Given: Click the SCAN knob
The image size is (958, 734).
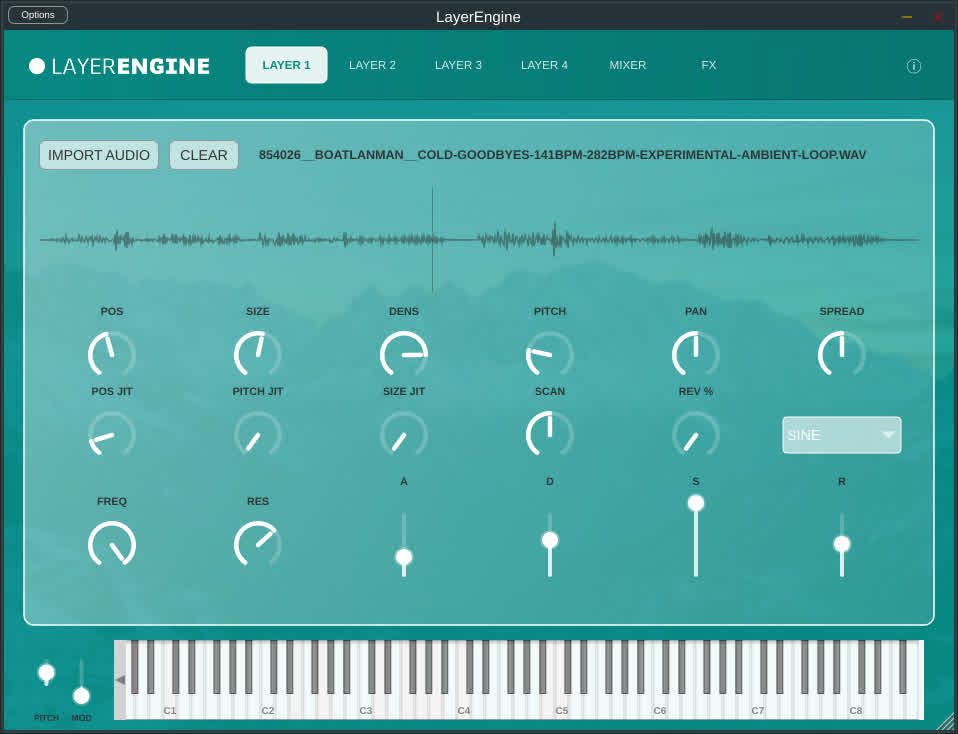Looking at the screenshot, I should point(550,434).
